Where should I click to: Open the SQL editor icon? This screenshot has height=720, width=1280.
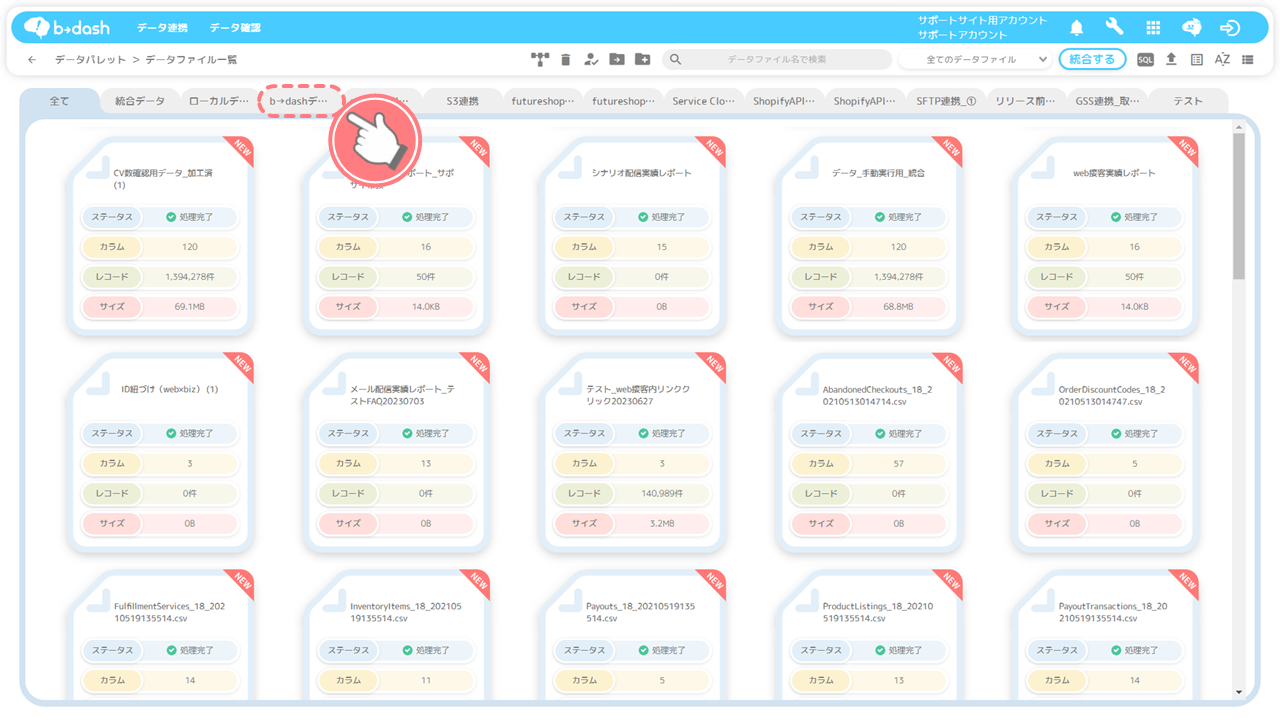click(x=1145, y=60)
